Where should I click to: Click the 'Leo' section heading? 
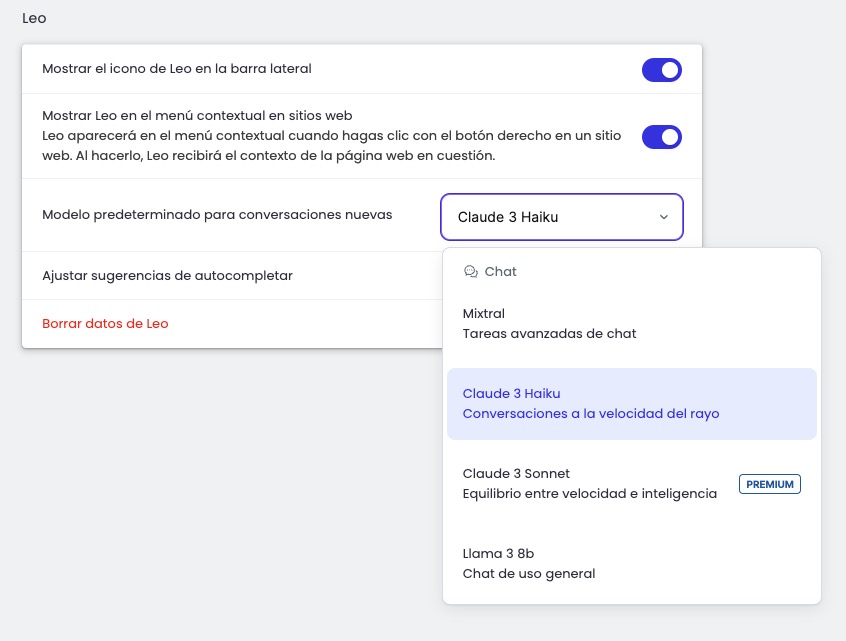(36, 18)
